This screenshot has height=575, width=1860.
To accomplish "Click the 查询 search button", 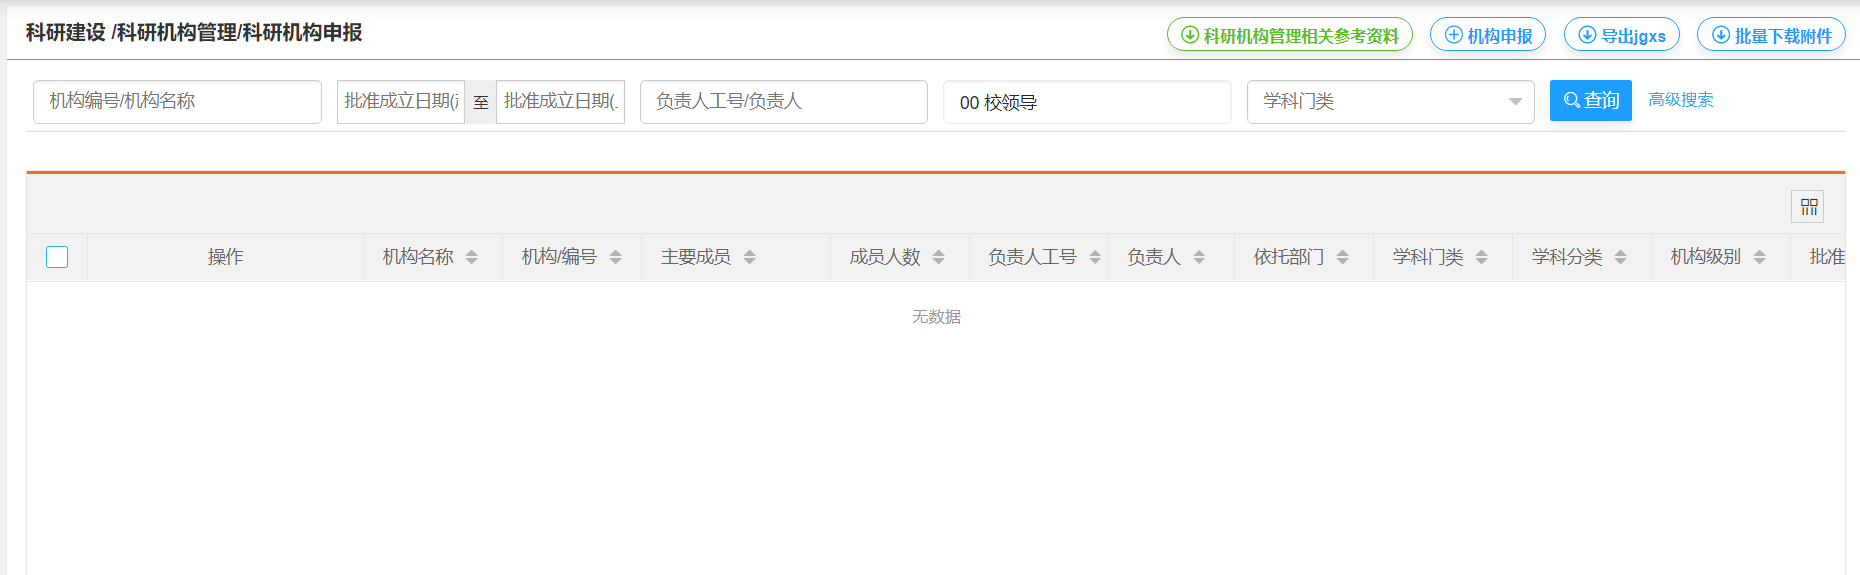I will 1590,101.
